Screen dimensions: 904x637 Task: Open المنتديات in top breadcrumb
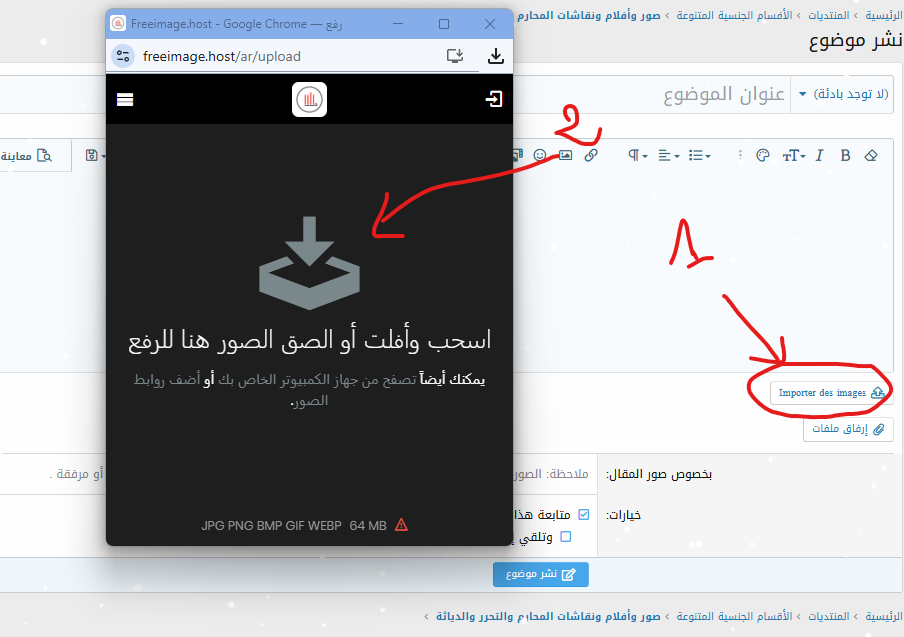coord(828,15)
